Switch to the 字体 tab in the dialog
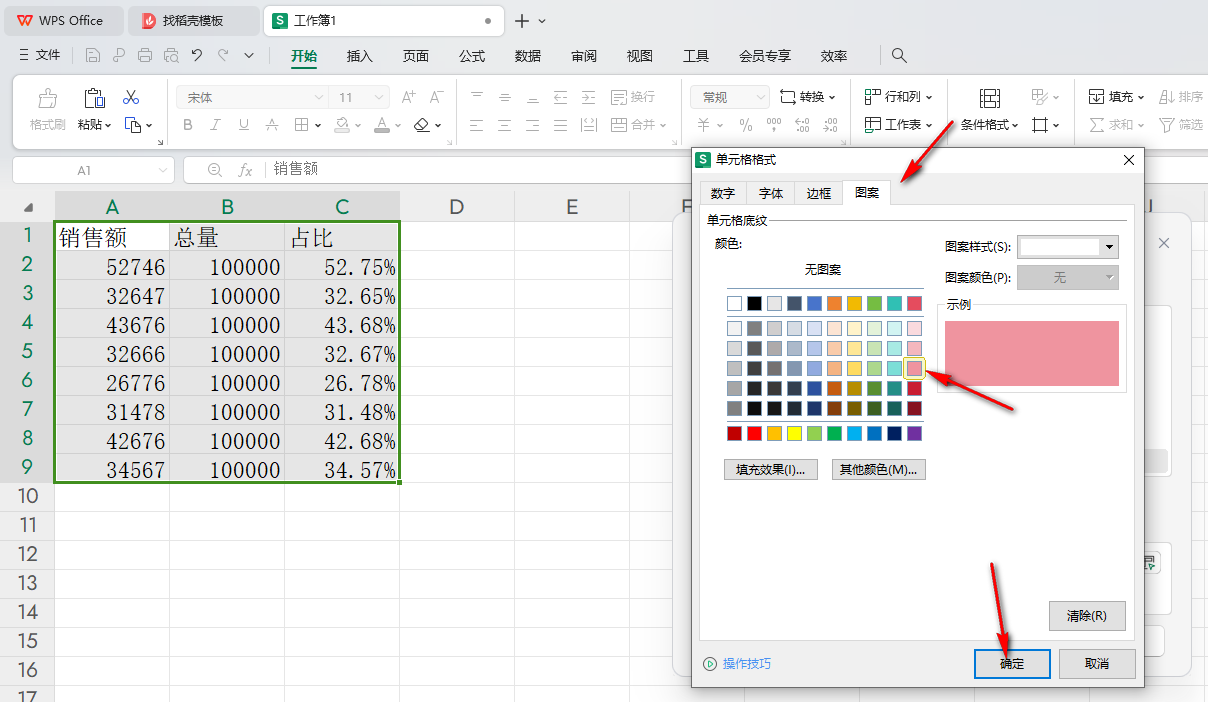1208x702 pixels. click(x=771, y=194)
